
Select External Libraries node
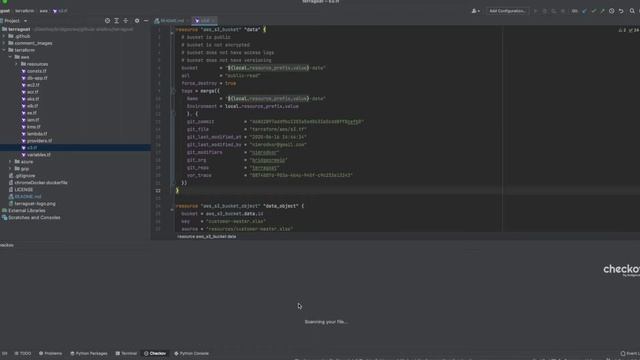click(x=27, y=211)
